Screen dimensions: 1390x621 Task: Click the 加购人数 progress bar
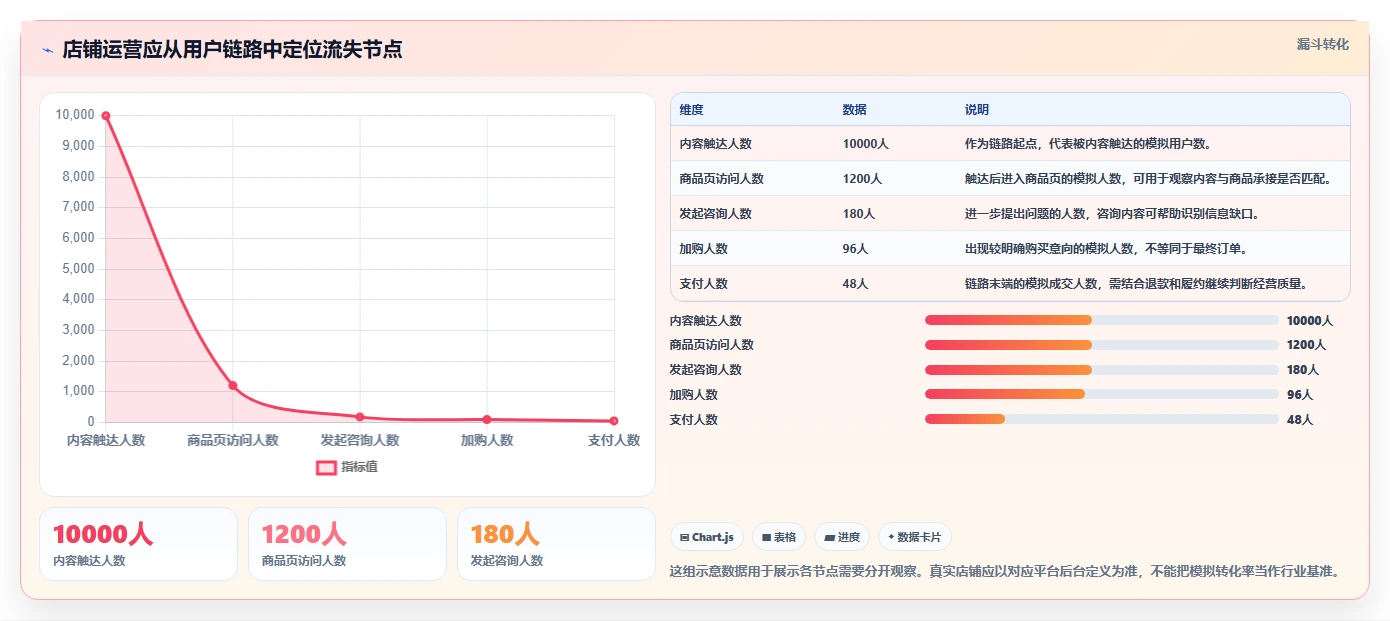(x=1102, y=394)
